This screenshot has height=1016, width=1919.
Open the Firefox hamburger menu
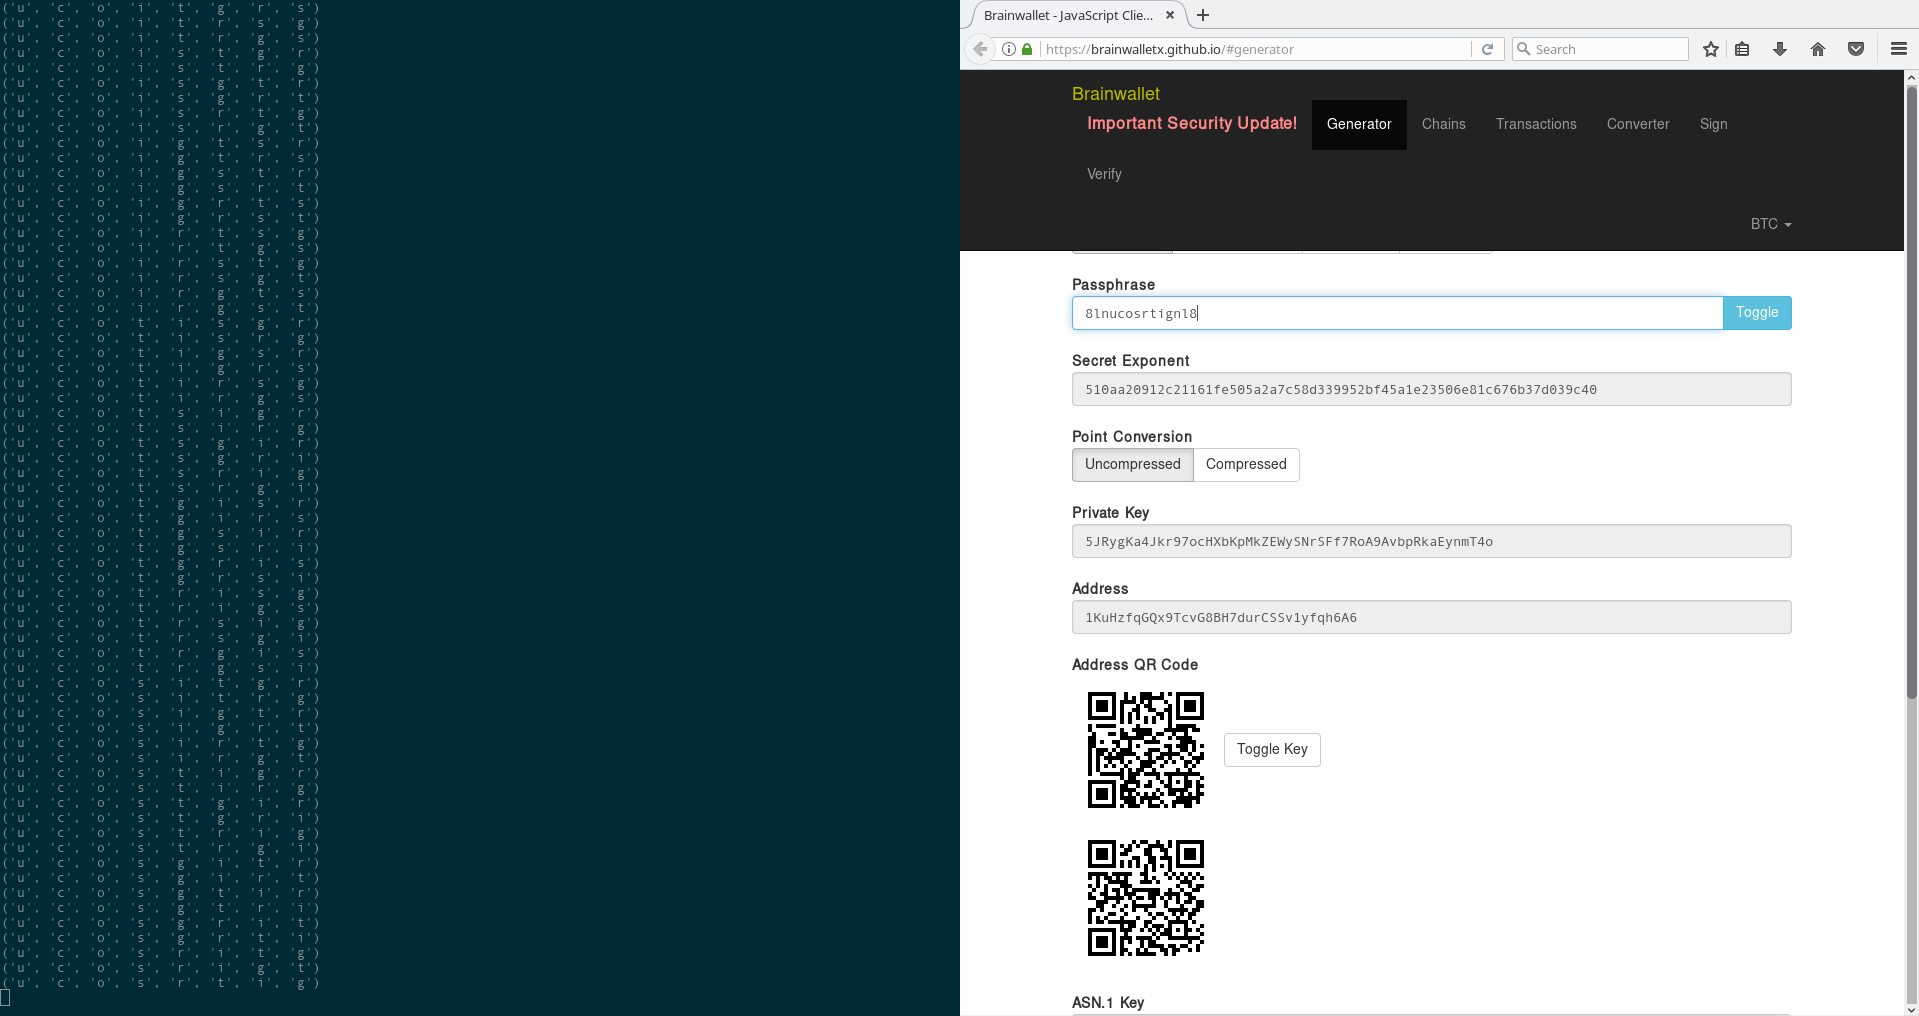coord(1899,49)
